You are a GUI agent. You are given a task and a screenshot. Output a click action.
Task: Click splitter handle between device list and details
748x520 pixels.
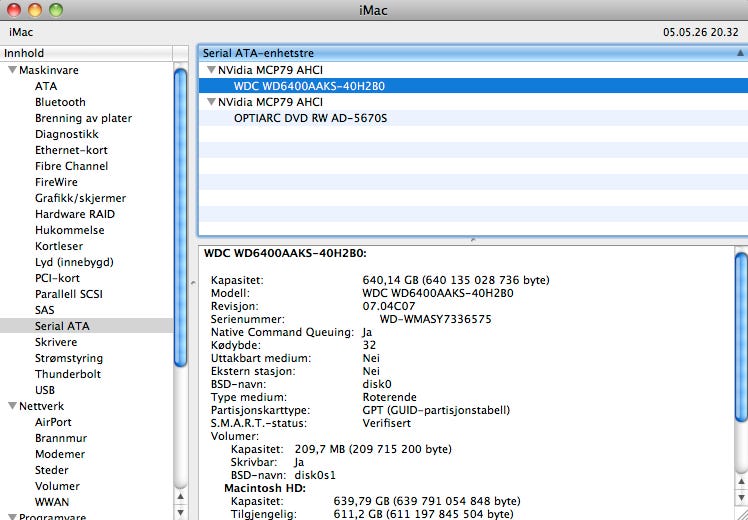[473, 240]
